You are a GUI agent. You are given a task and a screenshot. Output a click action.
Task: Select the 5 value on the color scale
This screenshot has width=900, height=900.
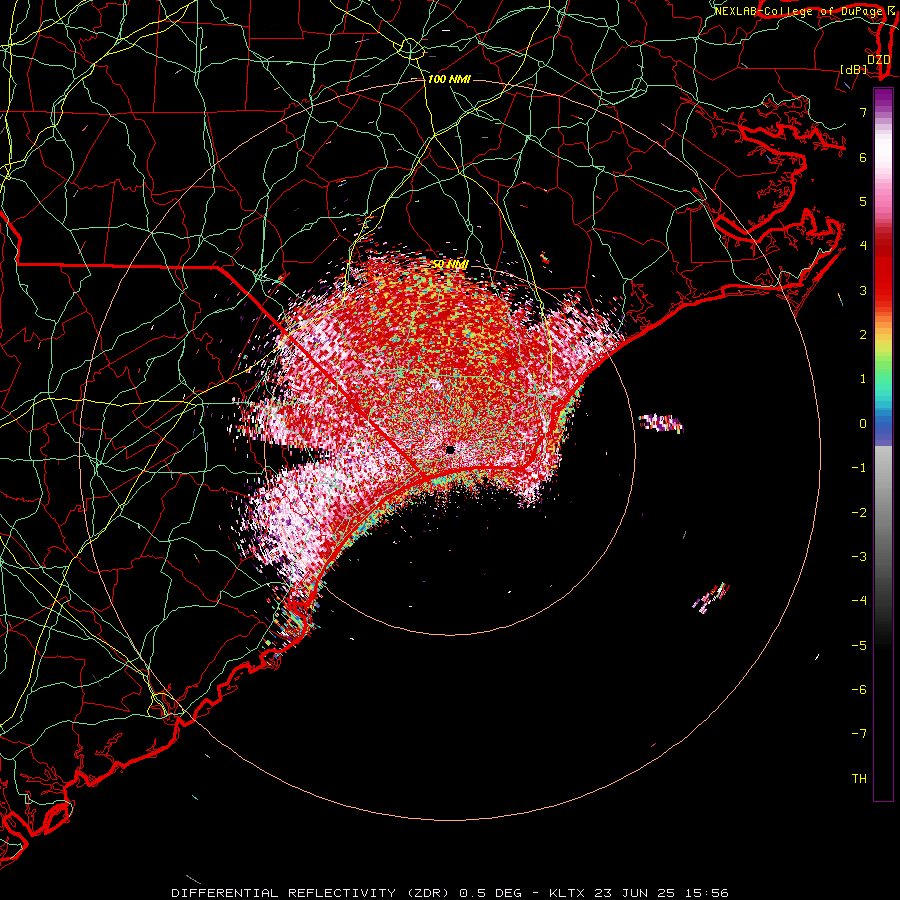[x=863, y=201]
